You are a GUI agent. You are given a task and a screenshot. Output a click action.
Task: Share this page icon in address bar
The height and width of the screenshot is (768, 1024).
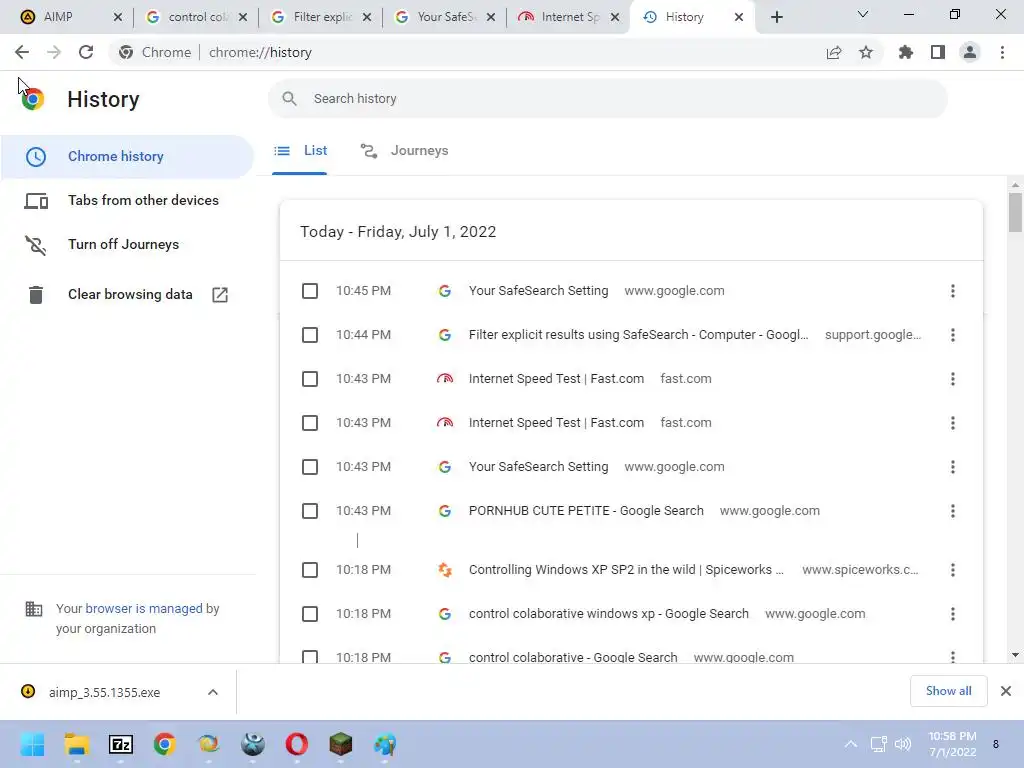click(834, 52)
